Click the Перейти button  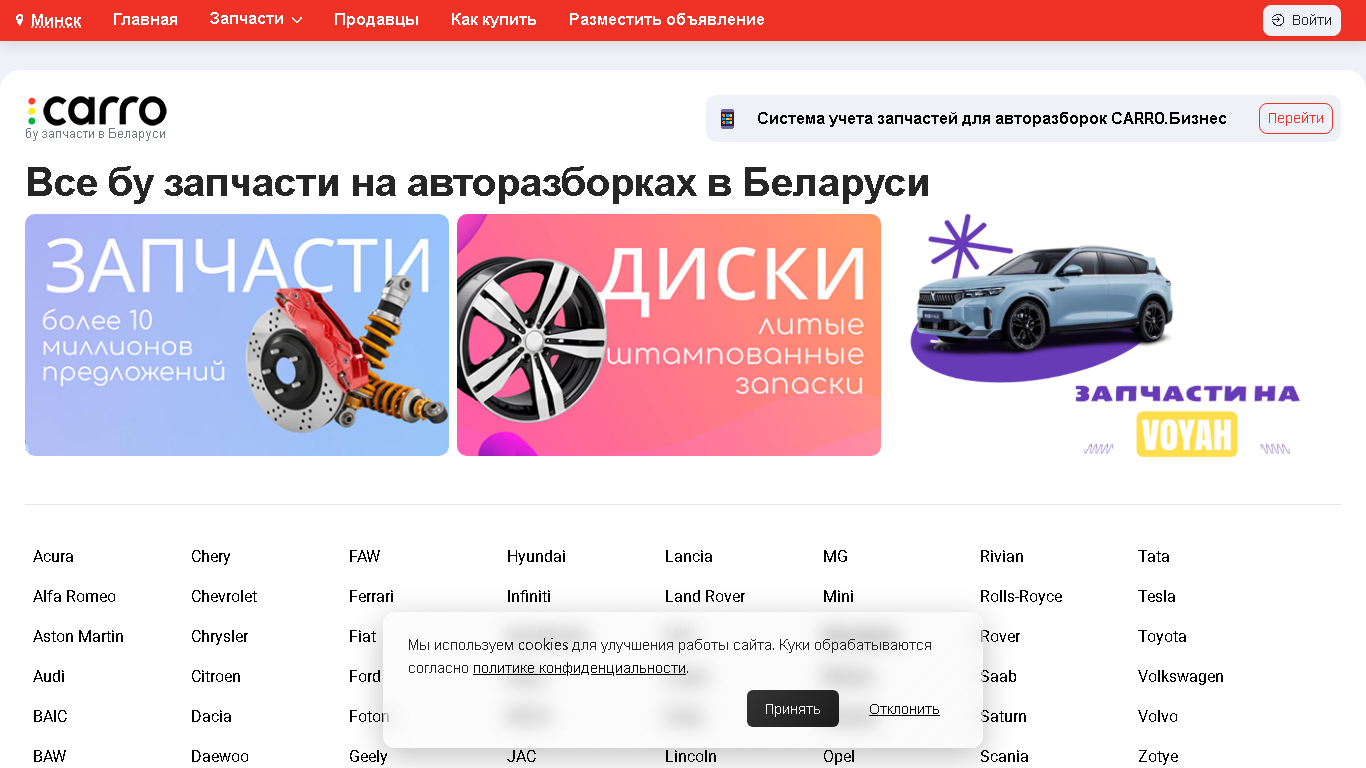click(x=1295, y=118)
